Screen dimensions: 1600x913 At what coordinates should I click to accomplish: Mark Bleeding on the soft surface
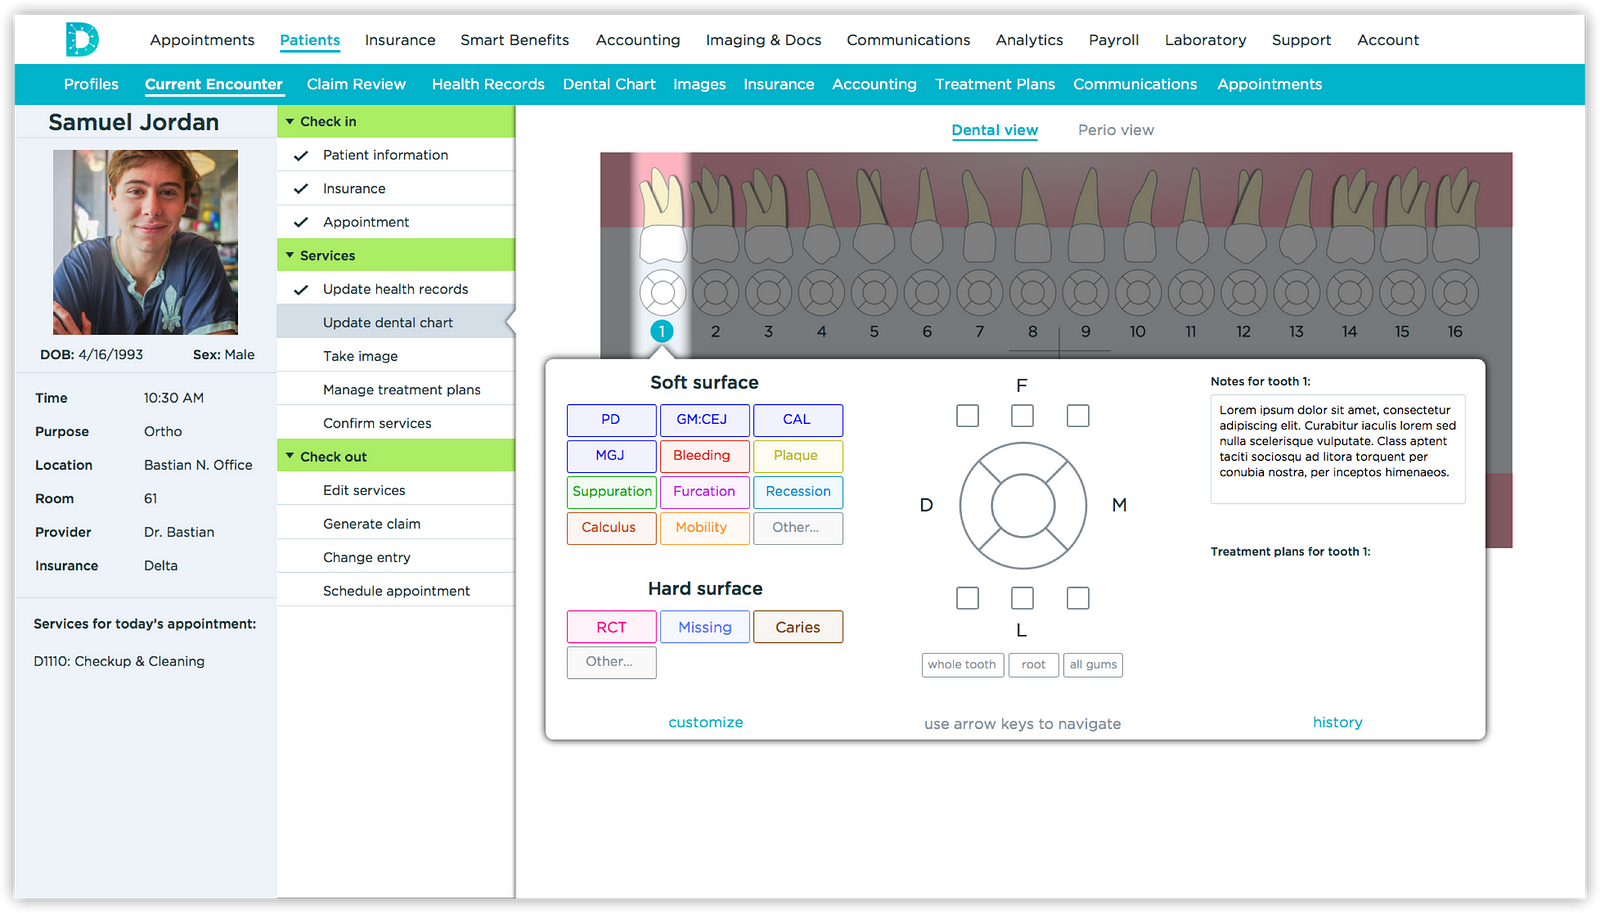704,456
